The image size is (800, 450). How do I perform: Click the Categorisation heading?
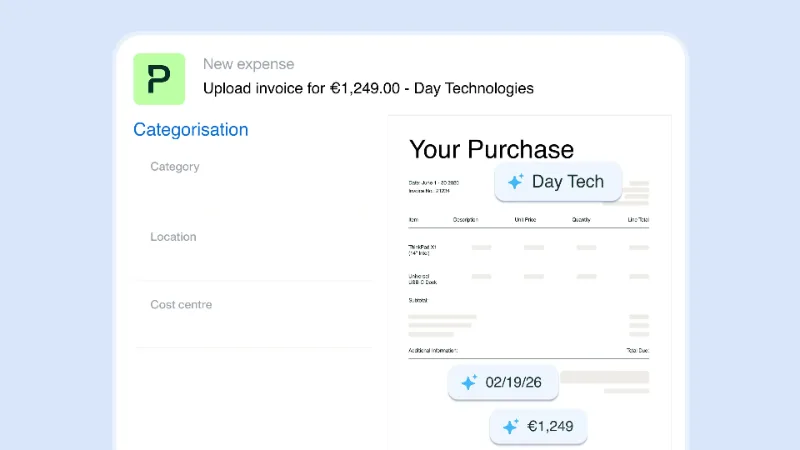tap(191, 130)
